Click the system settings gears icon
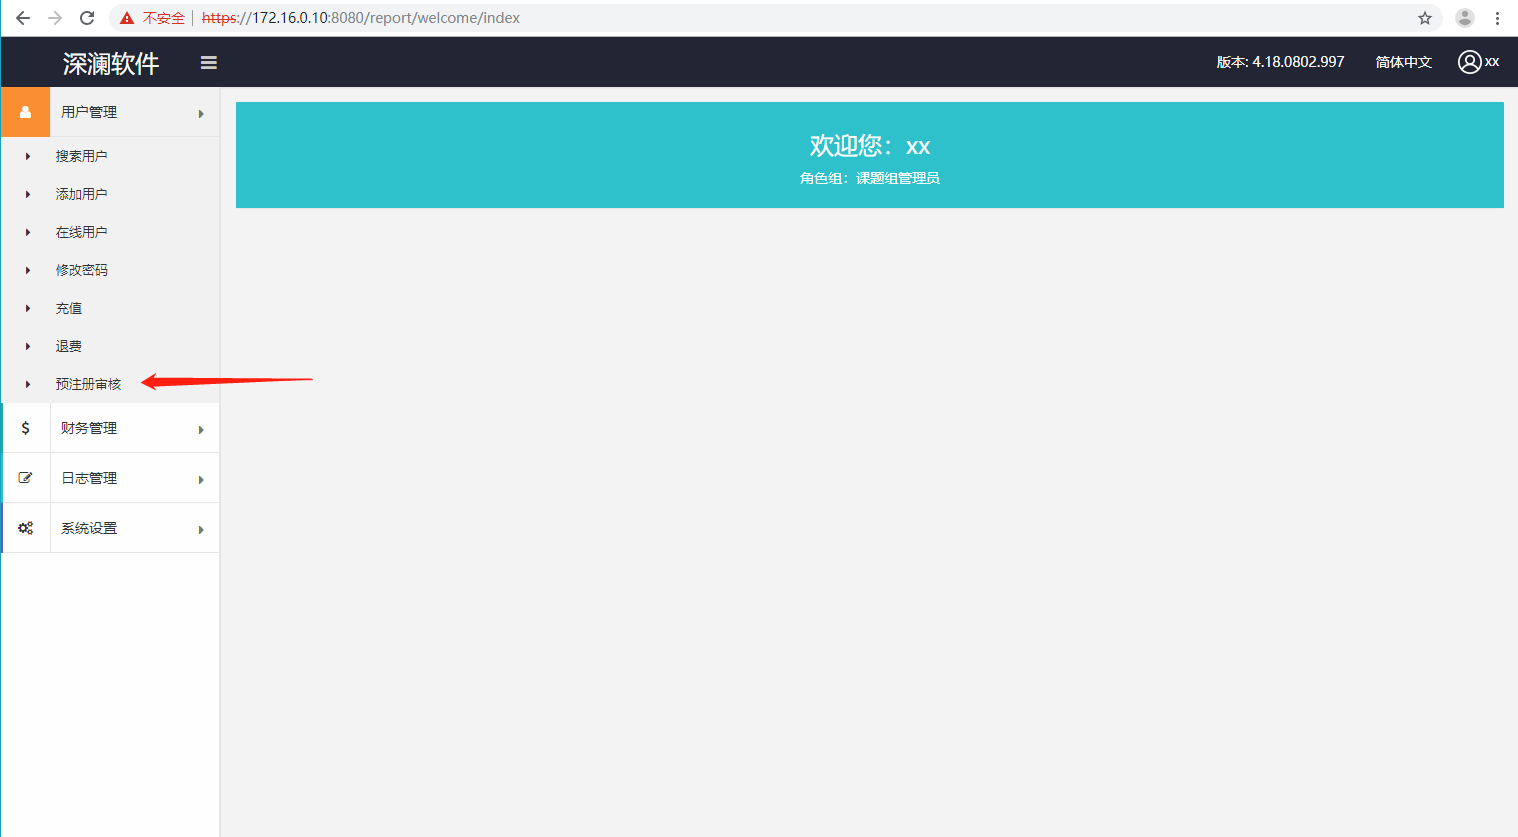1518x837 pixels. pos(25,528)
